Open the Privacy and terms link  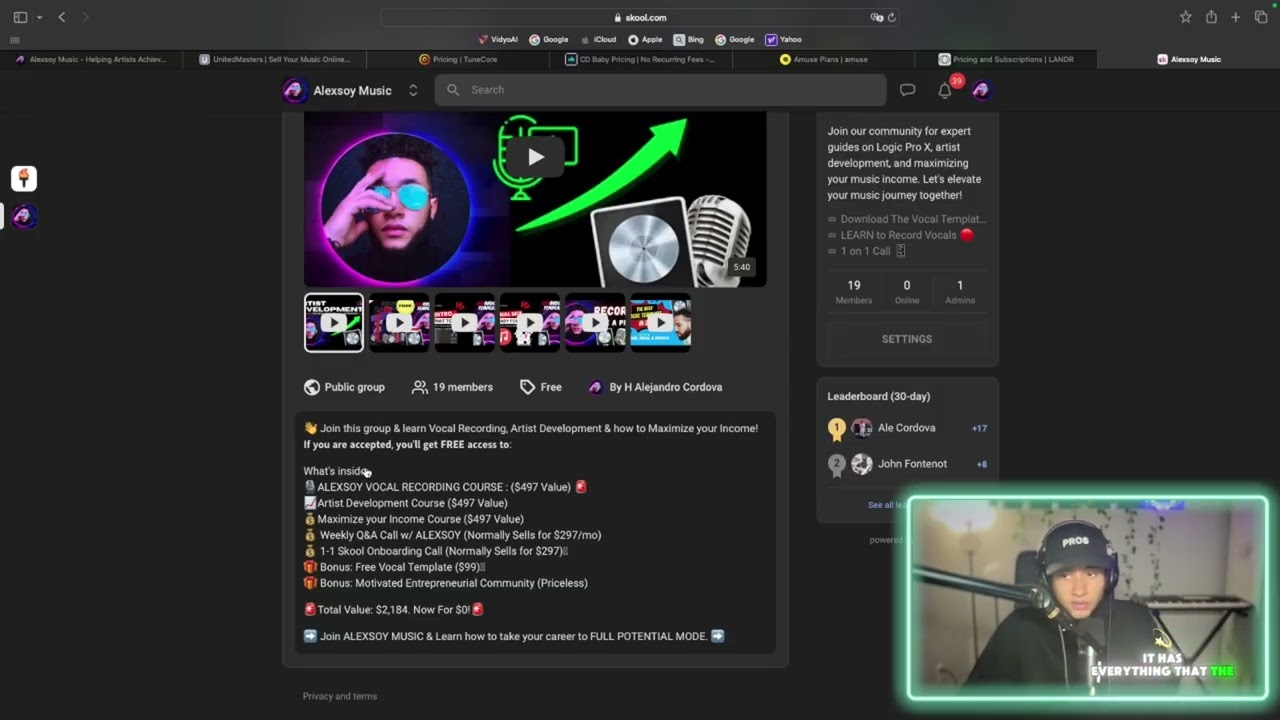(x=340, y=696)
